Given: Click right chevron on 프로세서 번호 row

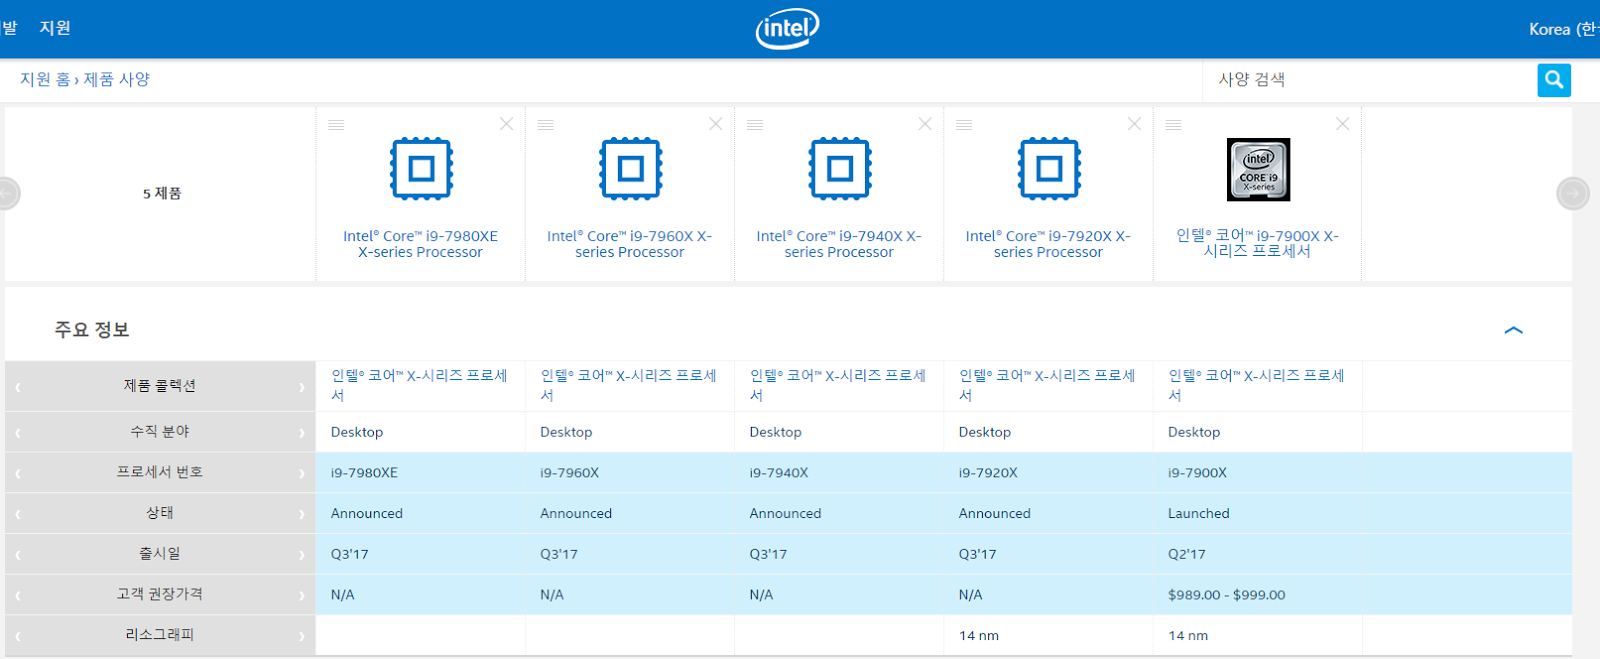Looking at the screenshot, I should point(300,473).
